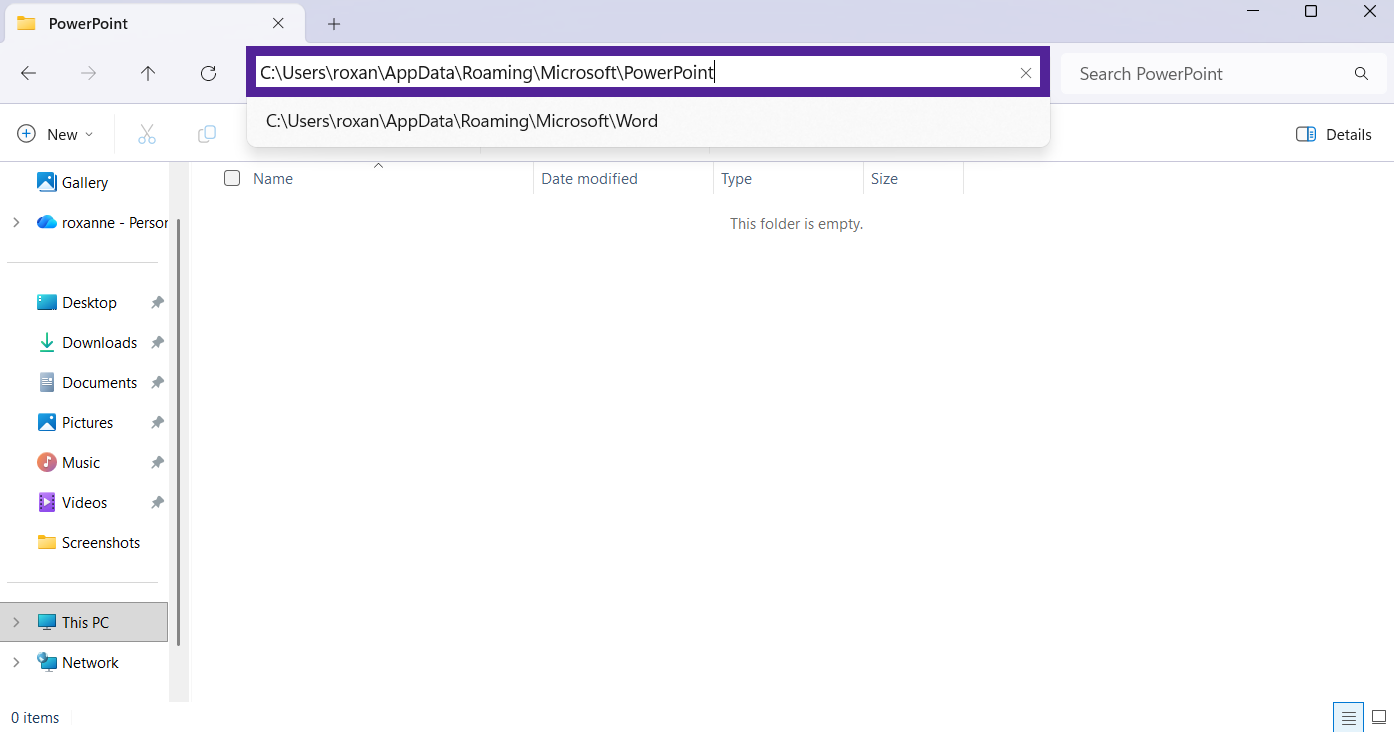This screenshot has width=1394, height=732.
Task: Click the Up directory arrow
Action: (148, 73)
